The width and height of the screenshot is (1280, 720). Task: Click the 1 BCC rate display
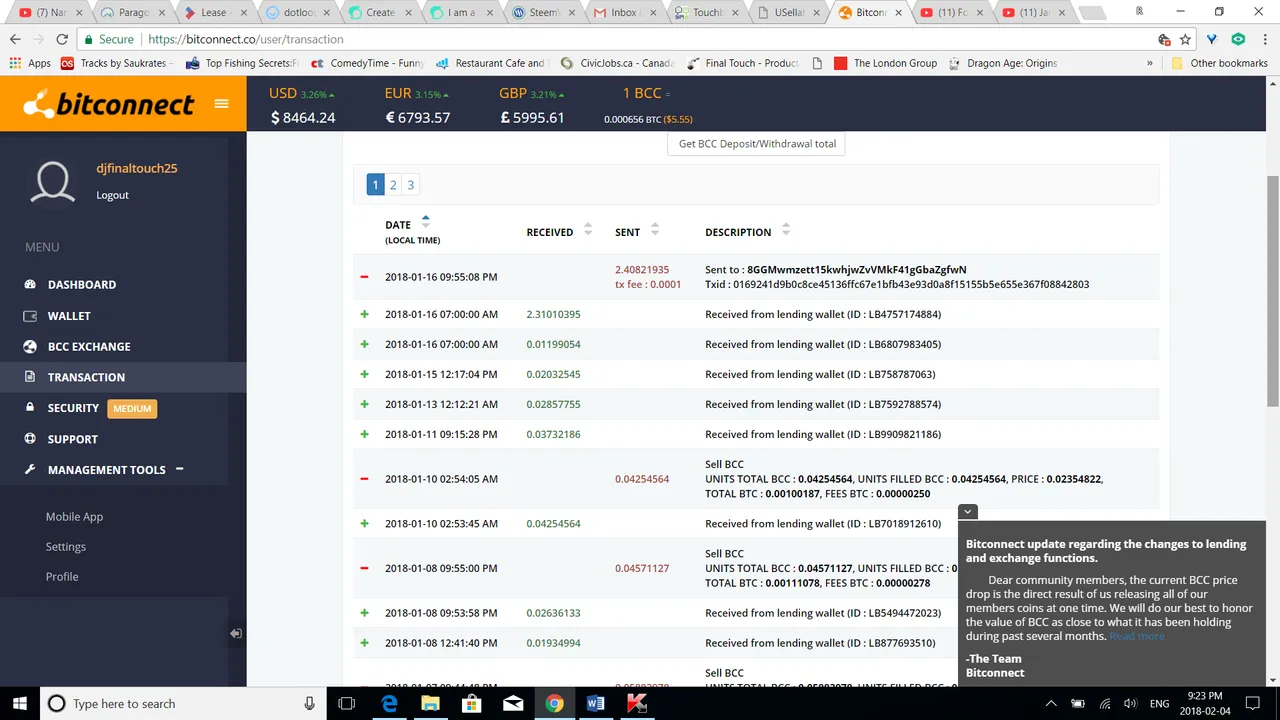[x=646, y=105]
